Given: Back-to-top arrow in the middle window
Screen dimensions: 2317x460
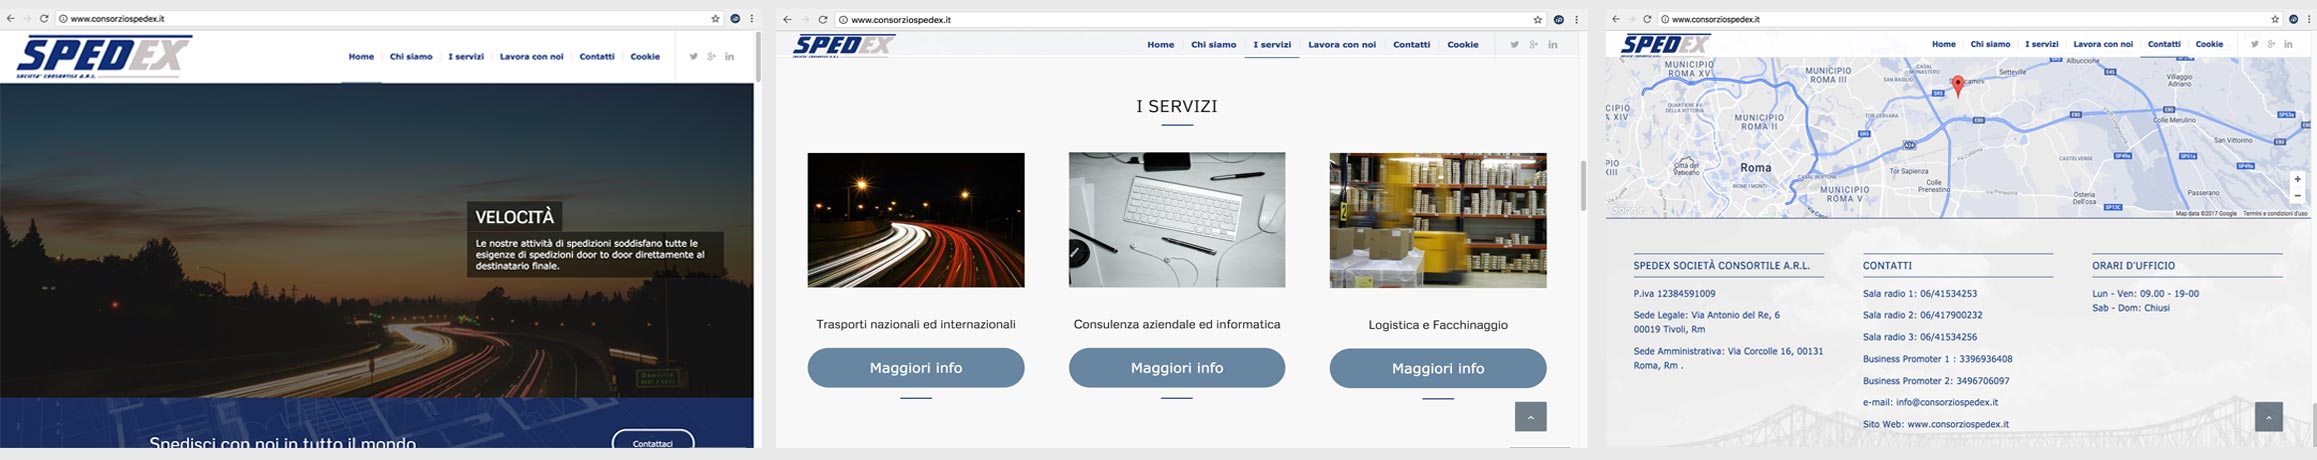Looking at the screenshot, I should point(1530,416).
